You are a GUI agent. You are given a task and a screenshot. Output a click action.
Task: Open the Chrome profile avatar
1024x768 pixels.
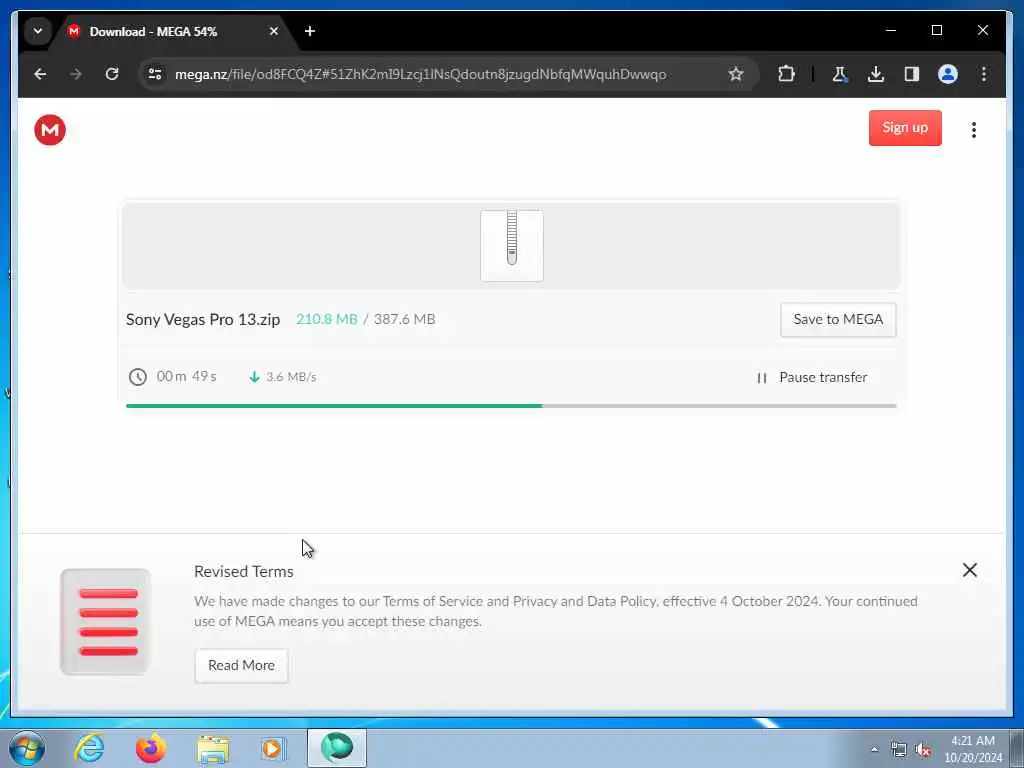coord(948,74)
